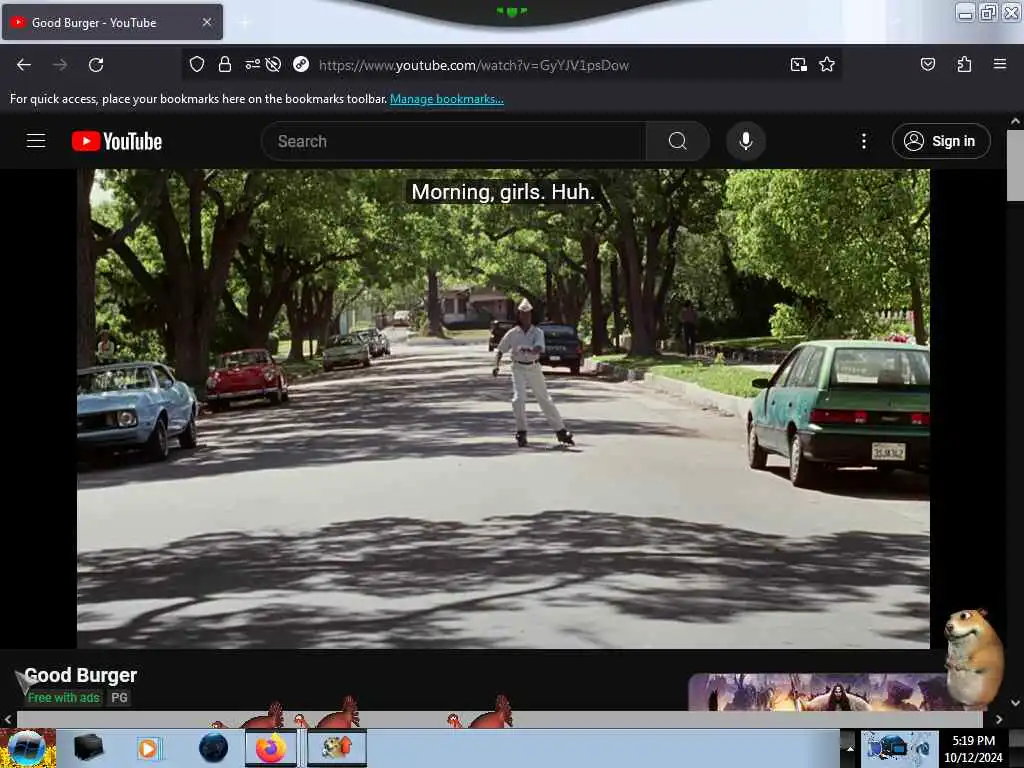Switch to Firefox in the taskbar

point(271,748)
